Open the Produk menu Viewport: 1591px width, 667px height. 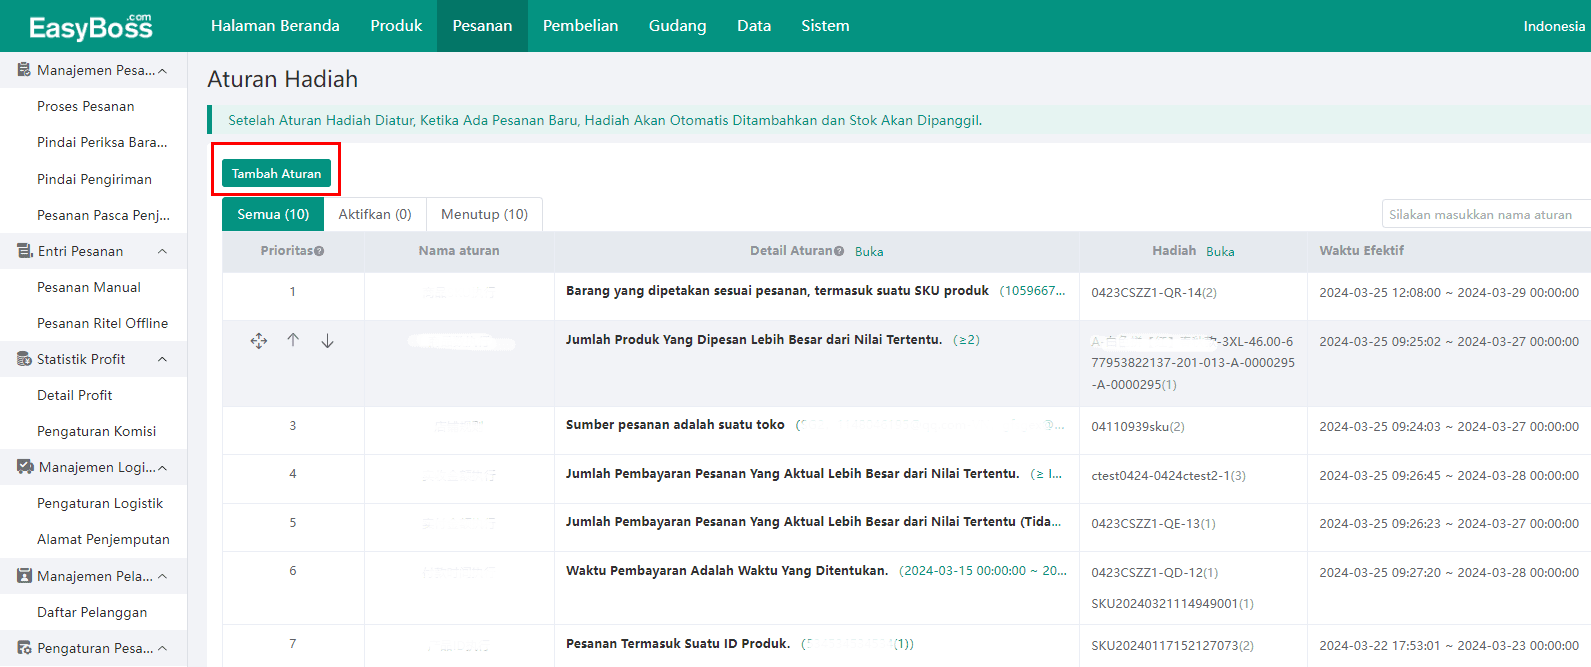click(396, 26)
